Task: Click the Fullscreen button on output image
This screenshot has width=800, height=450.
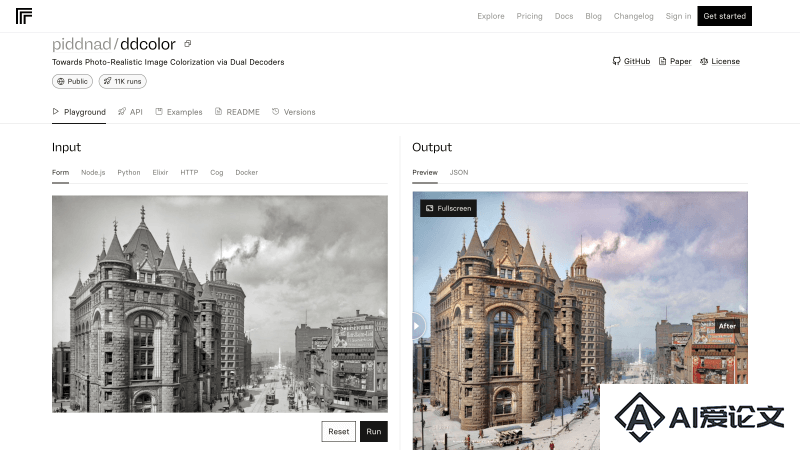Action: tap(448, 208)
